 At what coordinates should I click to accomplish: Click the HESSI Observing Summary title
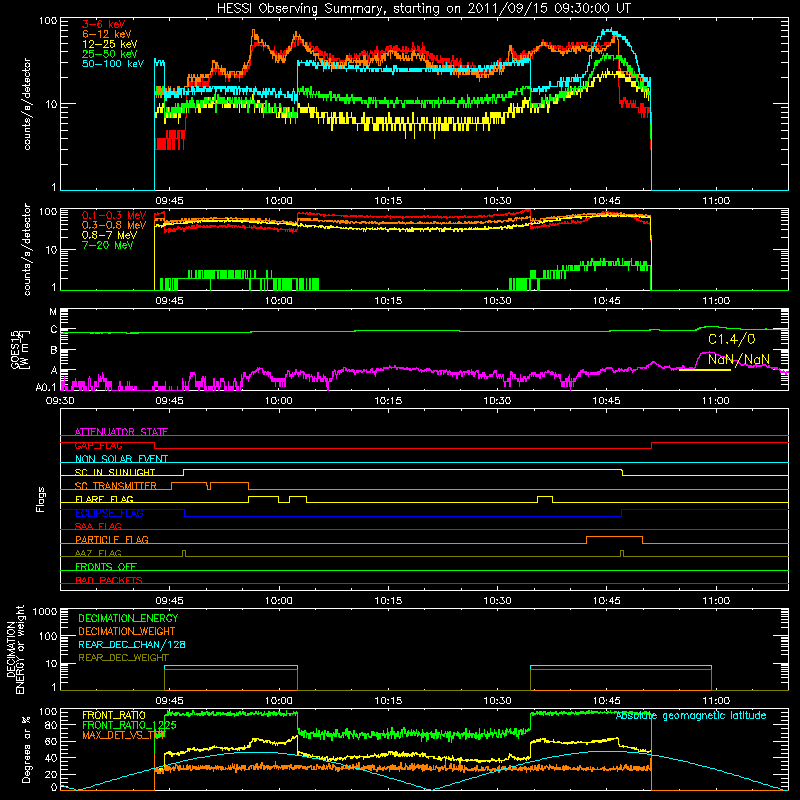tap(424, 9)
